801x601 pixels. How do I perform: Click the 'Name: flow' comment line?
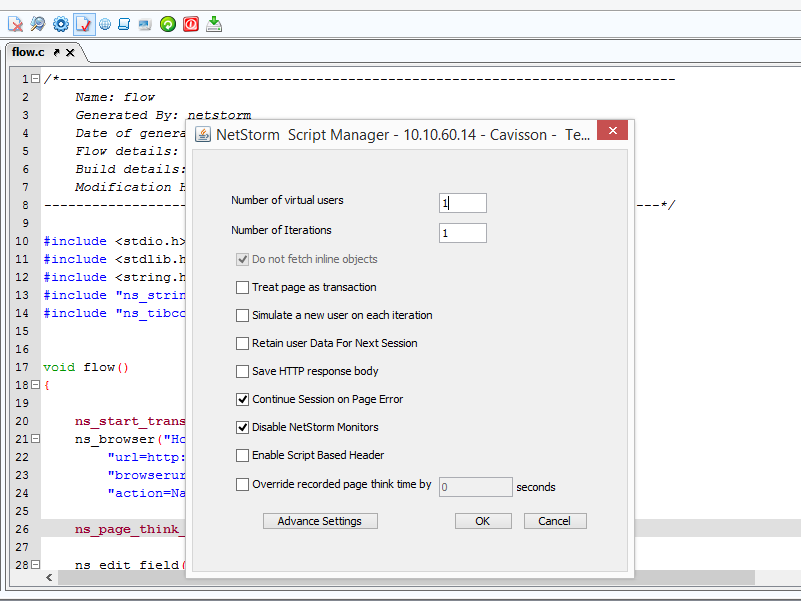(114, 97)
